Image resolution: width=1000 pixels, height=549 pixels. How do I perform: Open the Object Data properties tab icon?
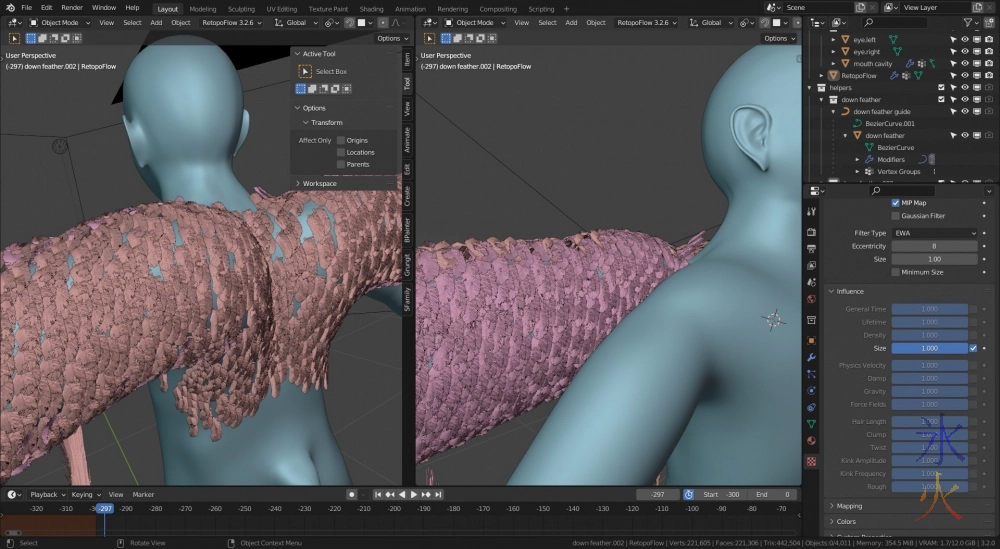click(x=811, y=424)
